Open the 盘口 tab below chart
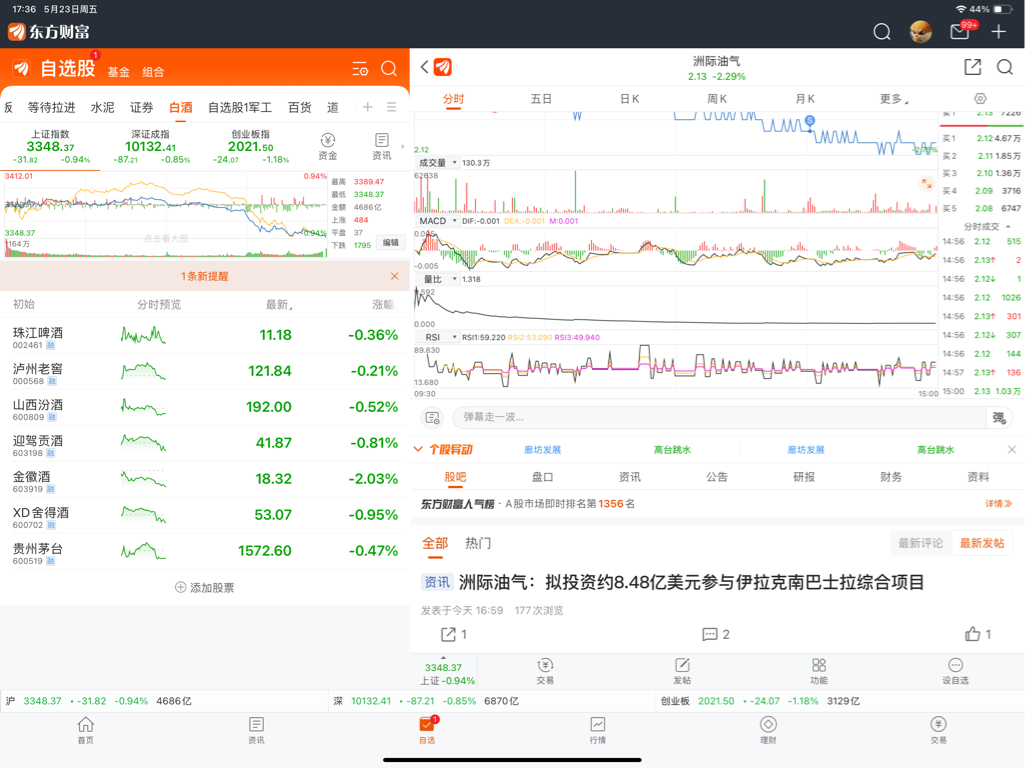1025x768 pixels. click(542, 477)
